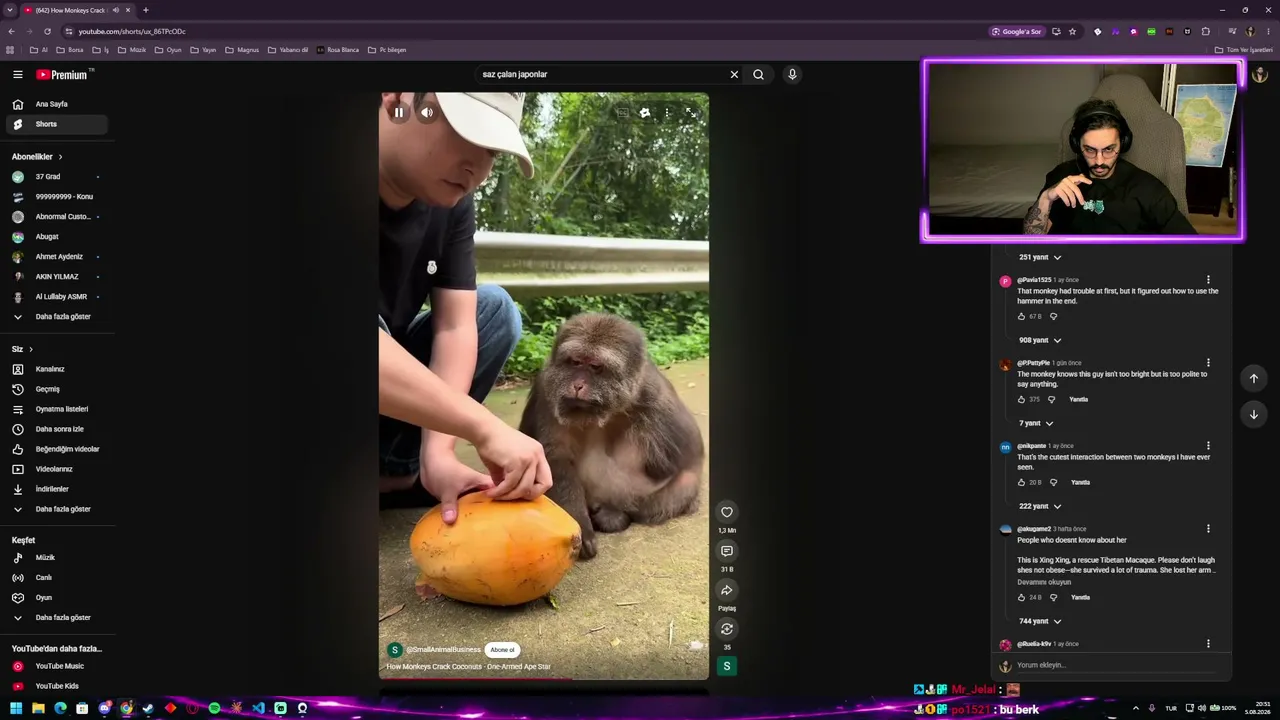Expand the 251 yanıt replies
Screen dimensions: 1280x720
[x=1040, y=257]
